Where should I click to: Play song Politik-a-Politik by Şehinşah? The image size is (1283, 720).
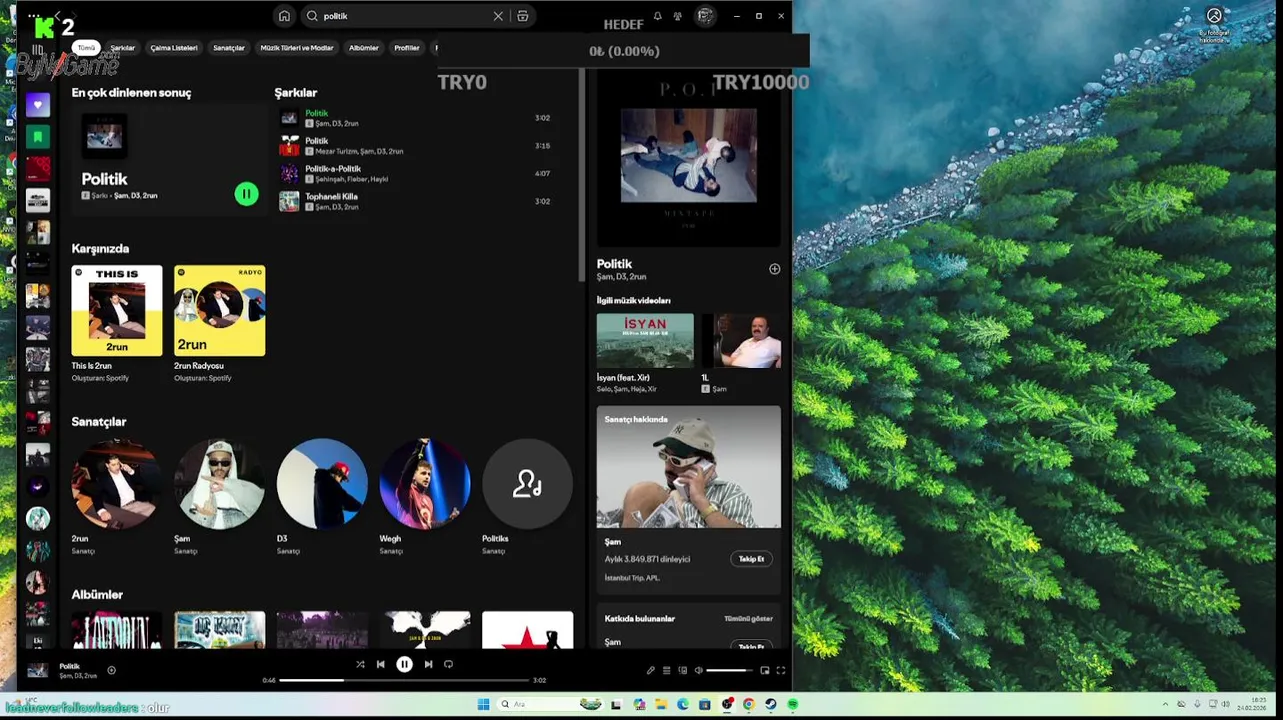point(415,174)
